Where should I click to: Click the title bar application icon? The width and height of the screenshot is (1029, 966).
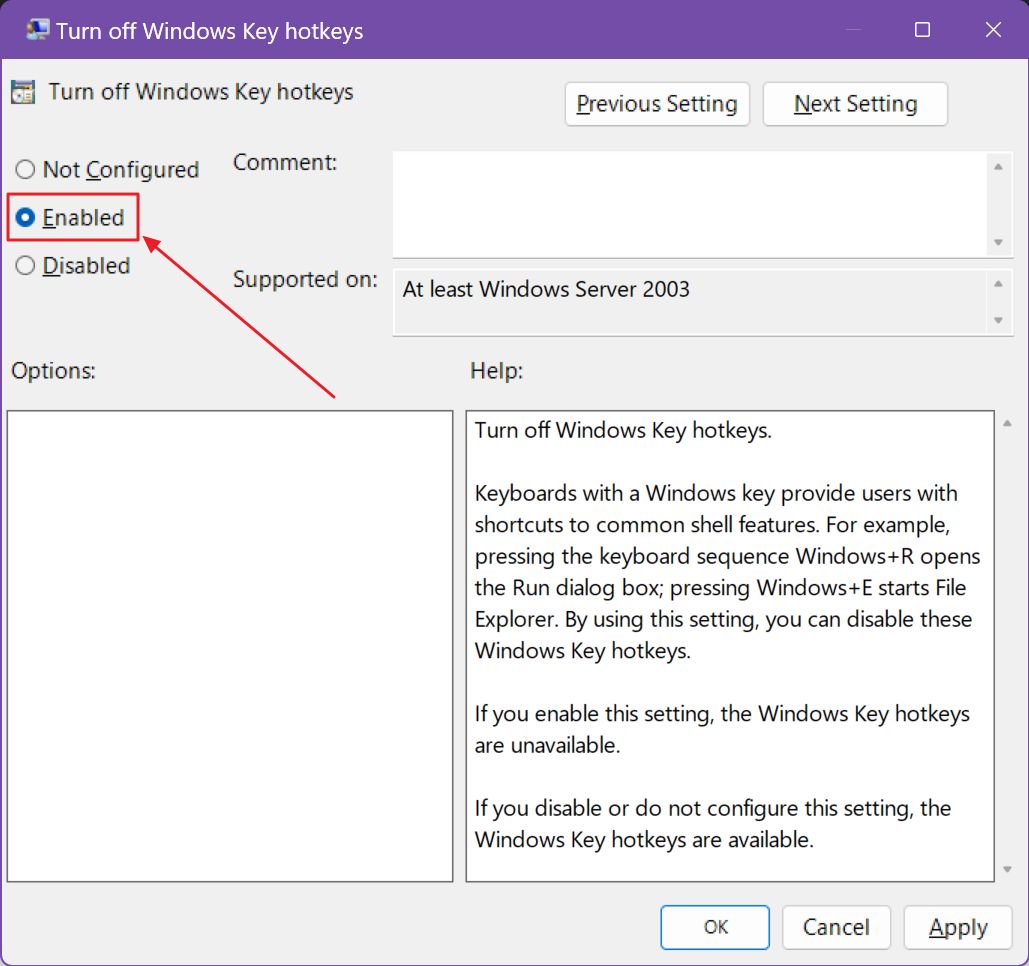pyautogui.click(x=37, y=30)
